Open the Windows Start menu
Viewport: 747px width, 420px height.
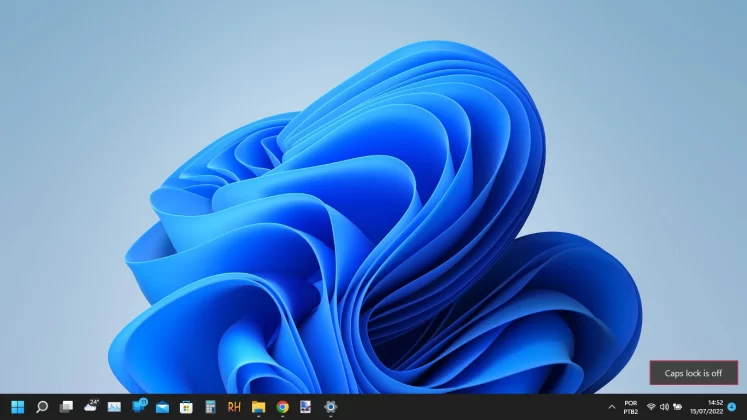[x=18, y=407]
